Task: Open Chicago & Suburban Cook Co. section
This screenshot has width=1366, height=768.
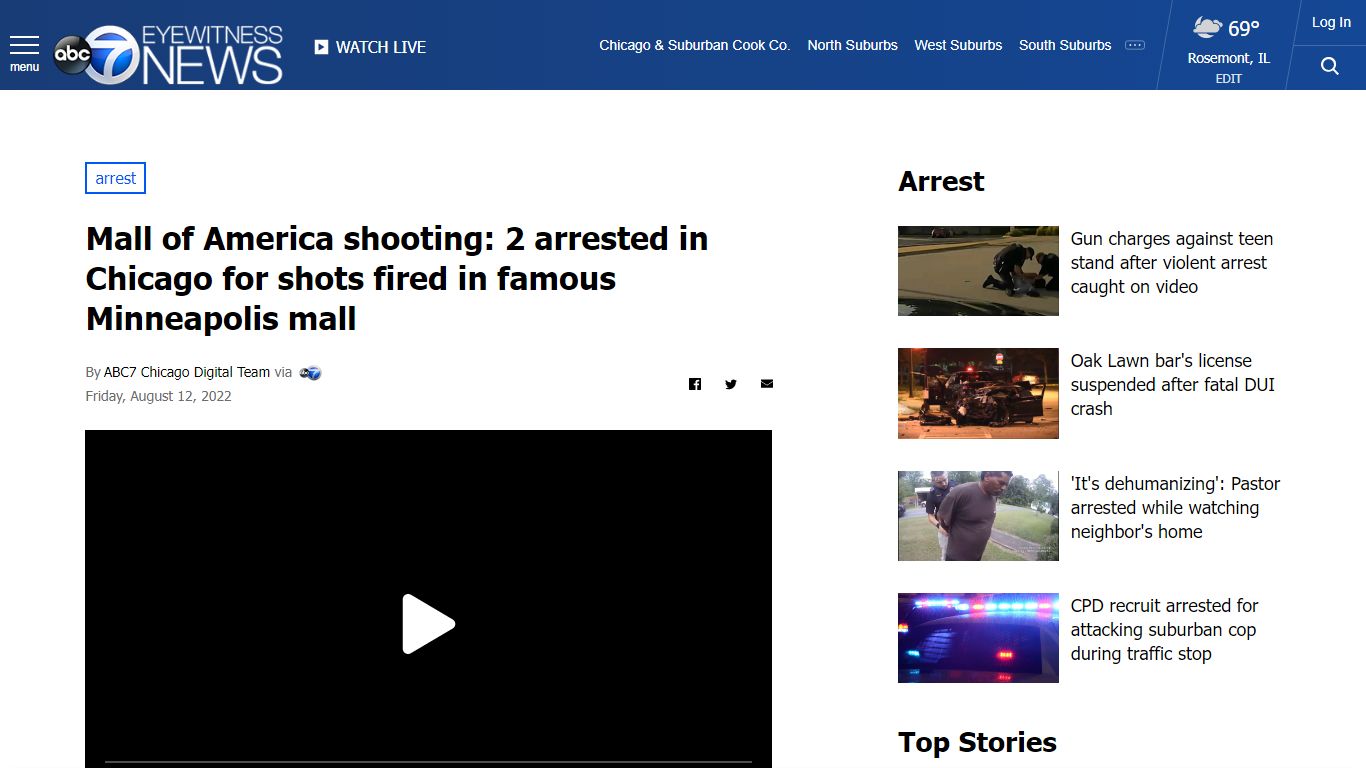Action: (x=694, y=45)
